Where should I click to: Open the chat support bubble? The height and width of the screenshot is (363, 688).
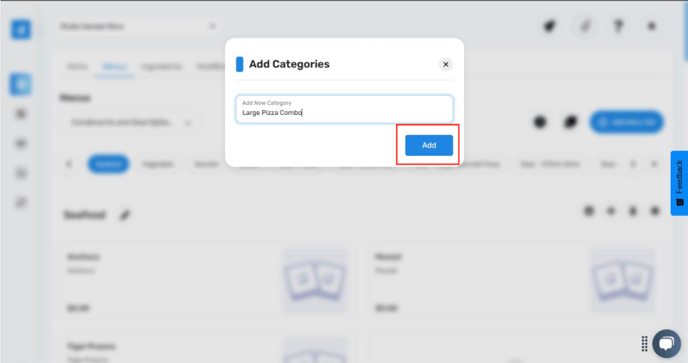coord(666,343)
